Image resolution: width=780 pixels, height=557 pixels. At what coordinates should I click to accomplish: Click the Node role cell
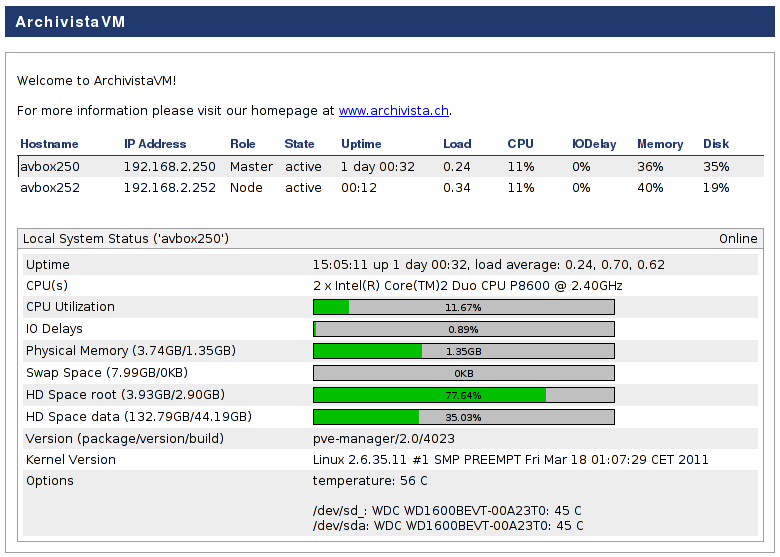point(246,188)
